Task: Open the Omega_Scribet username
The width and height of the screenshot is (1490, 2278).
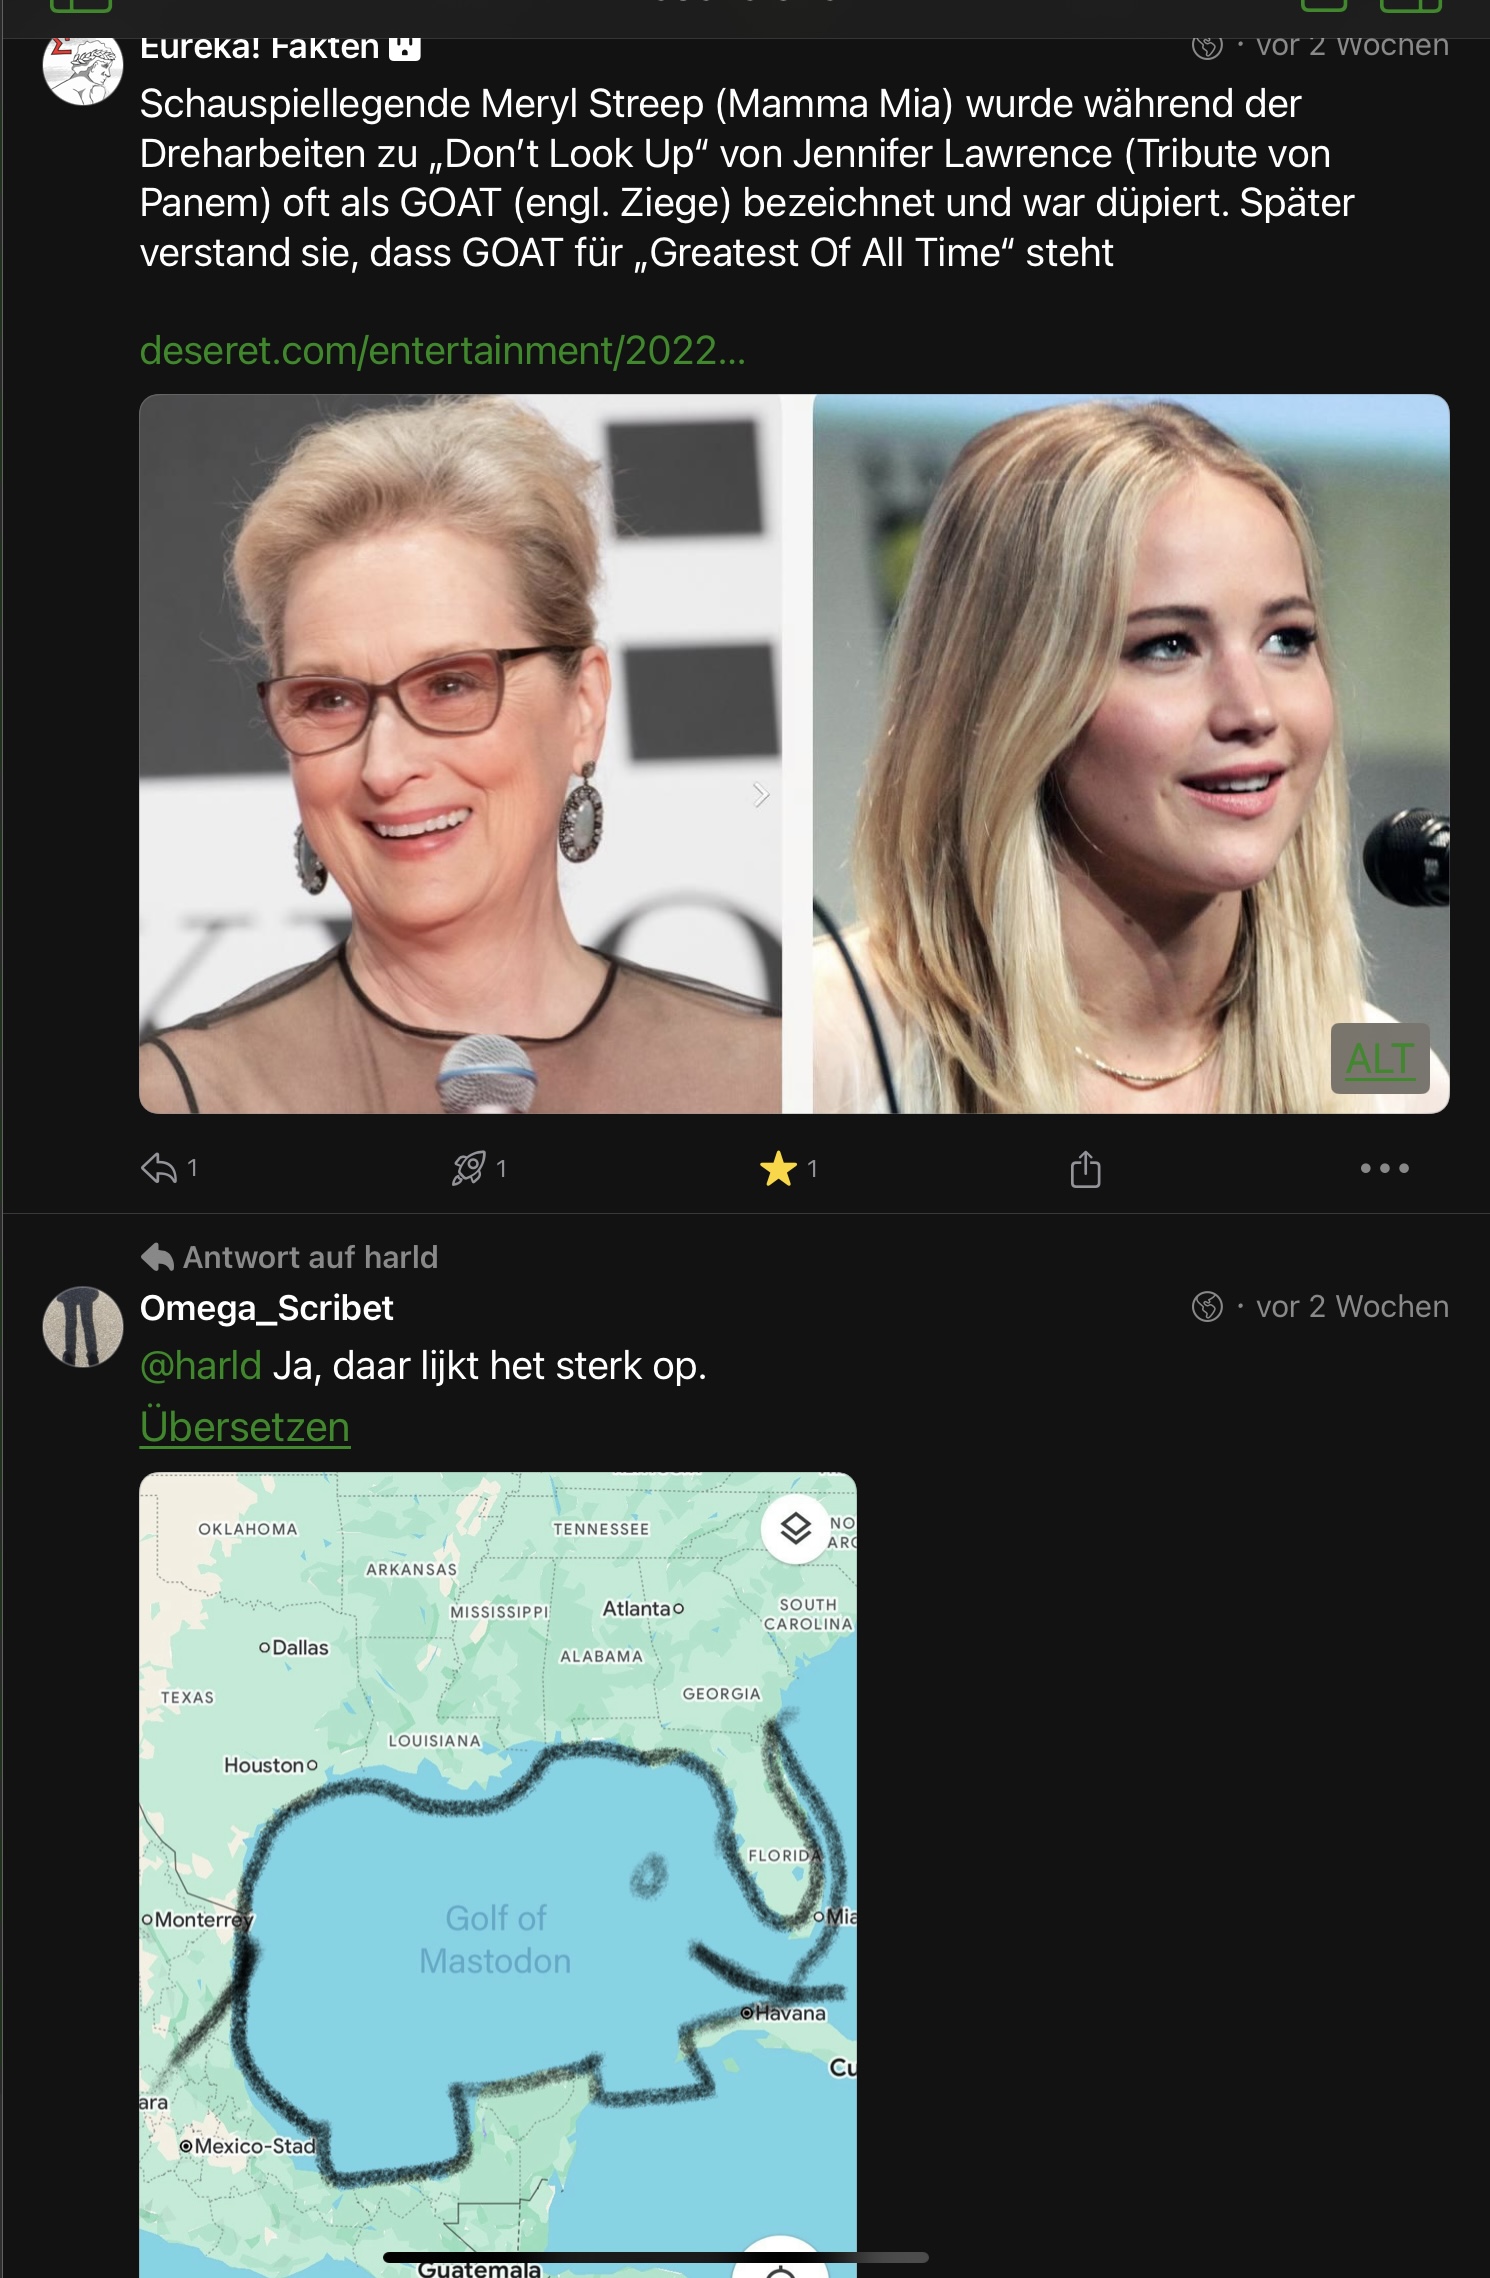Action: 267,1308
